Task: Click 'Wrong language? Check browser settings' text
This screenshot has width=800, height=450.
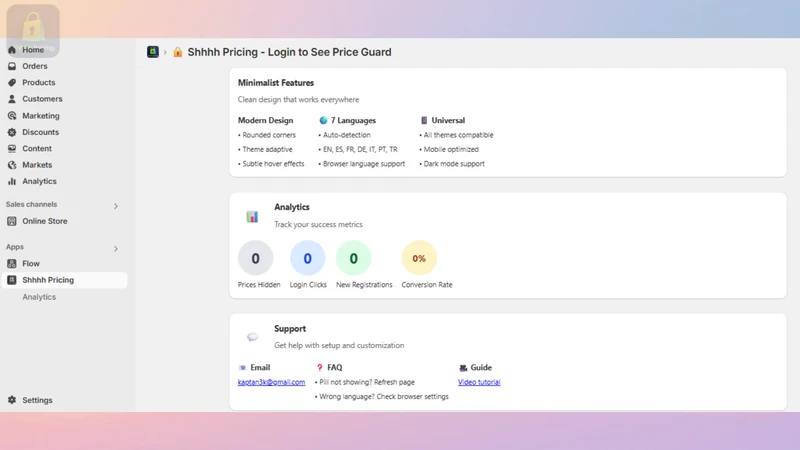Action: point(384,396)
